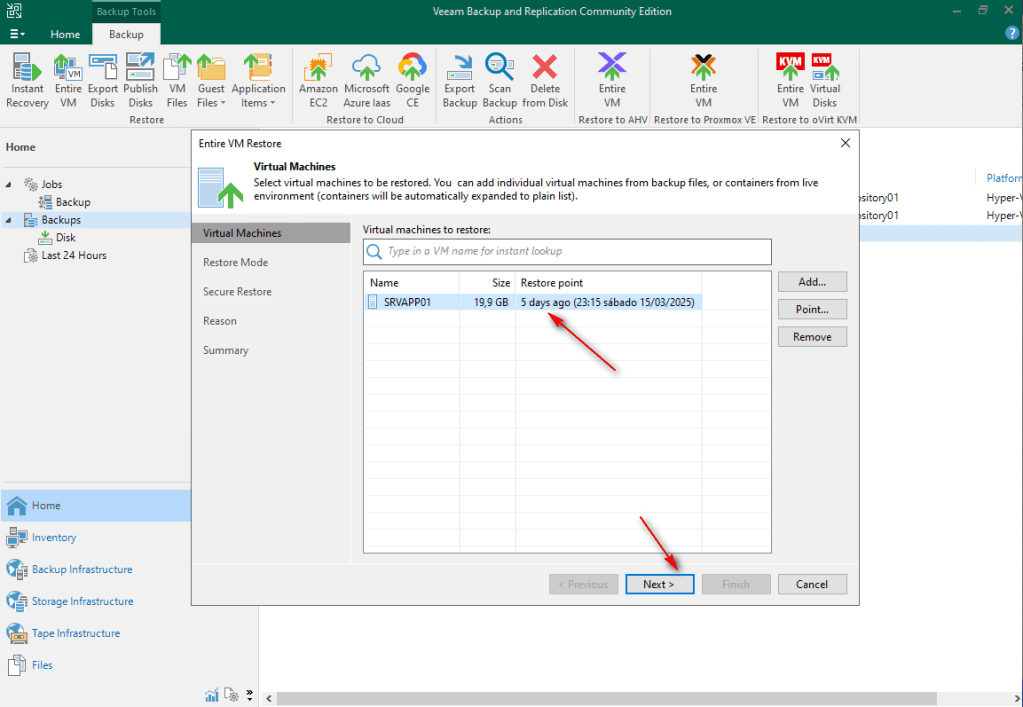The height and width of the screenshot is (707, 1023).
Task: Collapse the Backups tree node
Action: tap(10, 220)
